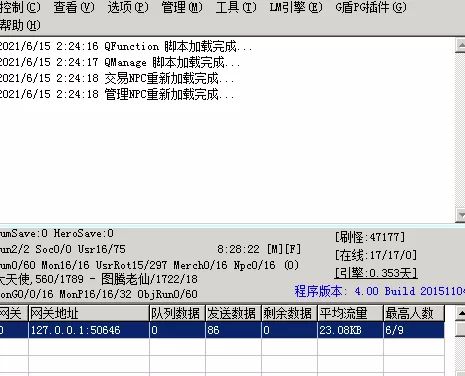This screenshot has height=376, width=465.
Task: Click the log pane scroll down arrow
Action: tap(460, 215)
